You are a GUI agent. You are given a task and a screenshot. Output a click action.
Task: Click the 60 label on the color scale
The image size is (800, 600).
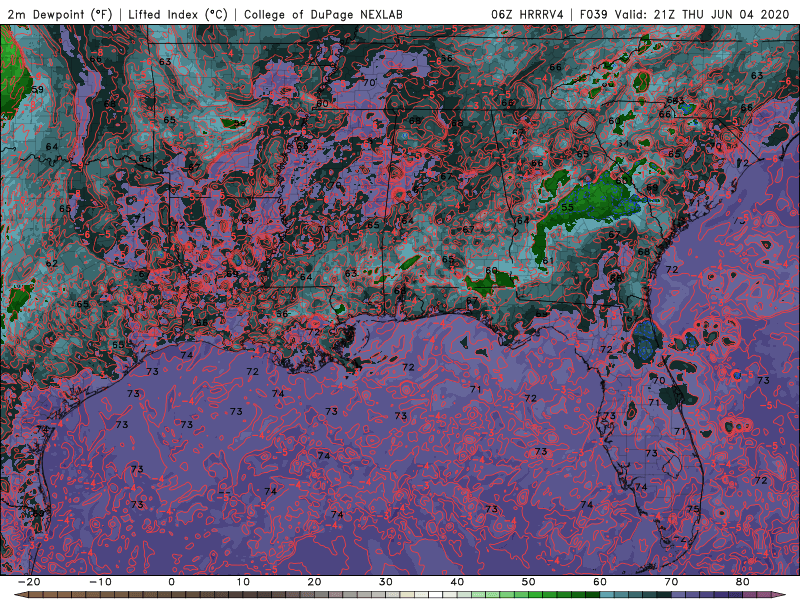[x=600, y=582]
